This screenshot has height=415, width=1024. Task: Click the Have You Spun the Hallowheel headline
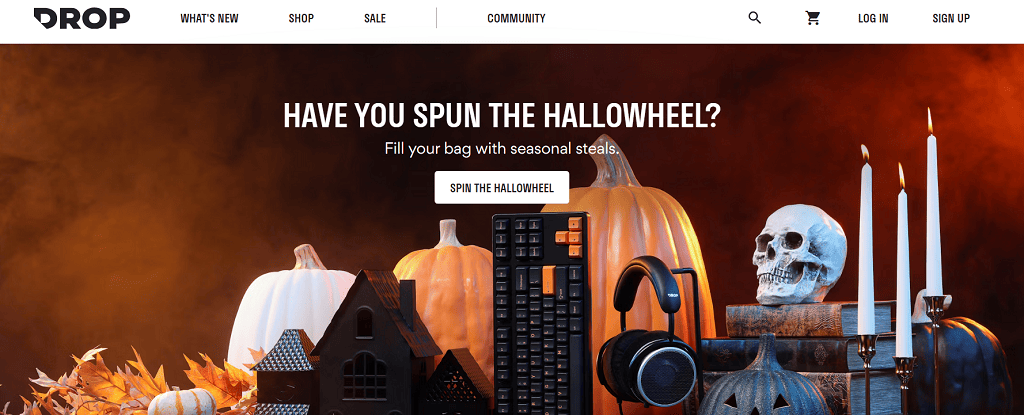502,115
